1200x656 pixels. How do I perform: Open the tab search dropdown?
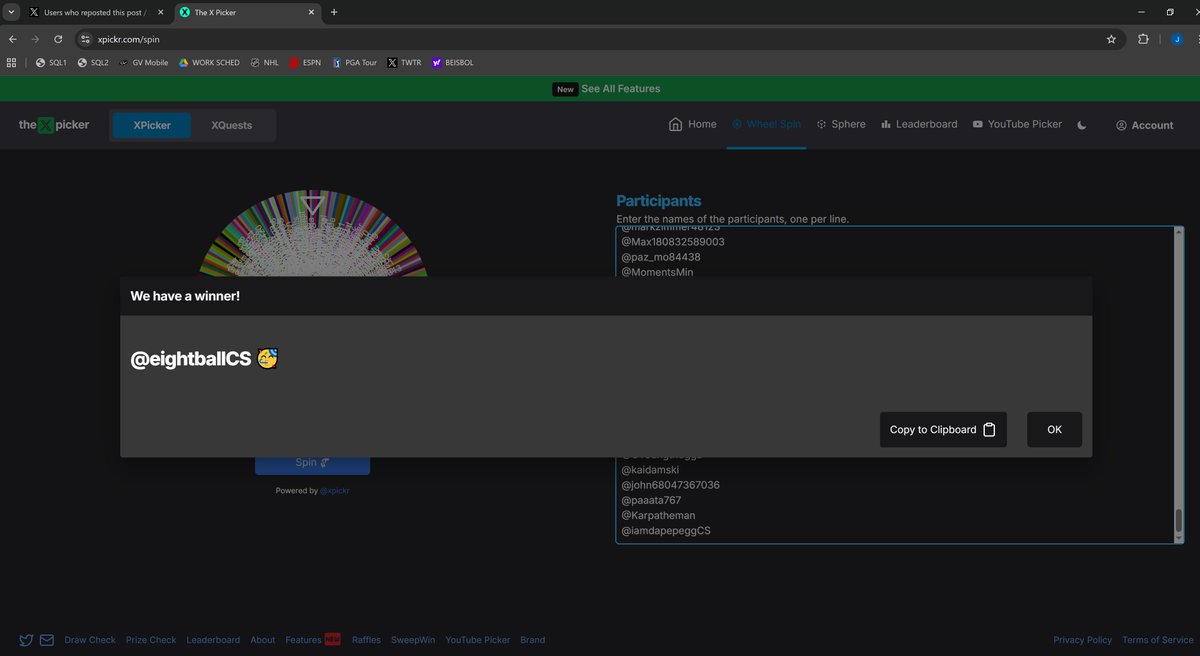click(x=10, y=12)
